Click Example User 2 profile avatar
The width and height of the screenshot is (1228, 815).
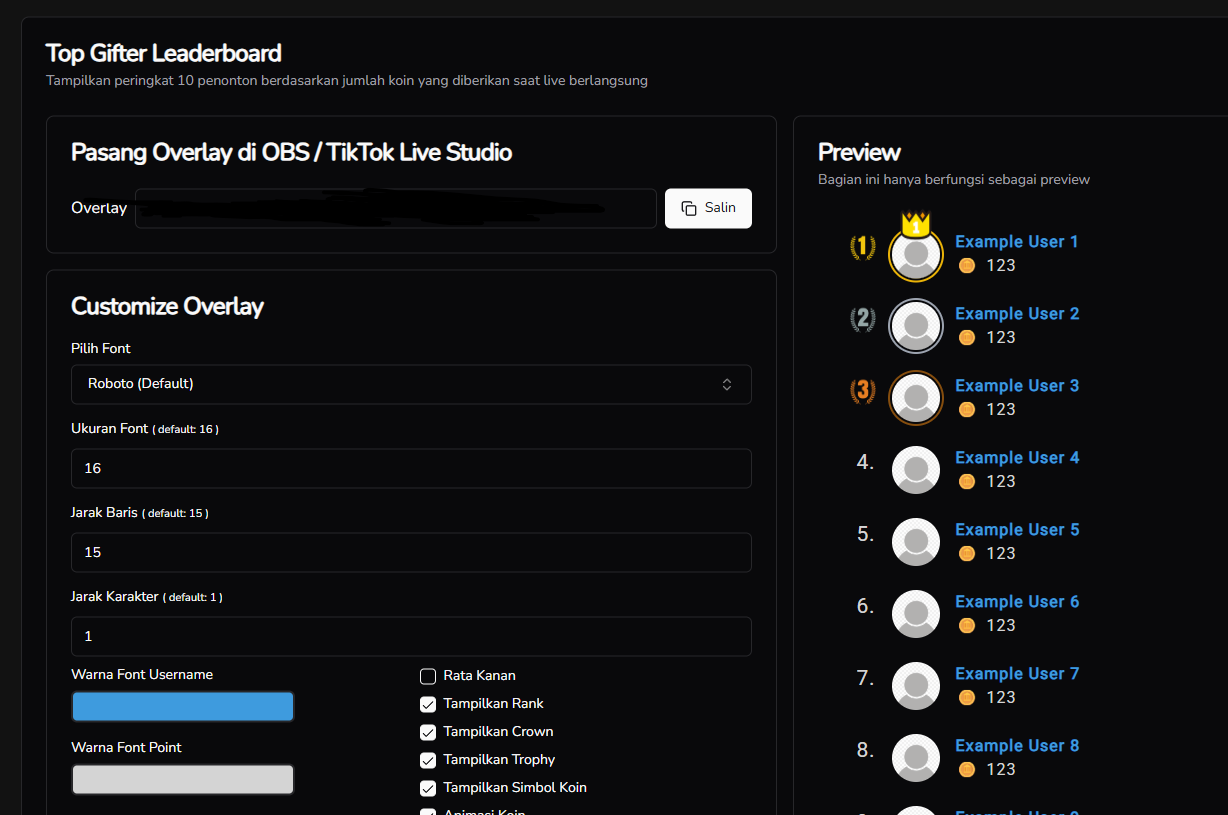[x=915, y=326]
